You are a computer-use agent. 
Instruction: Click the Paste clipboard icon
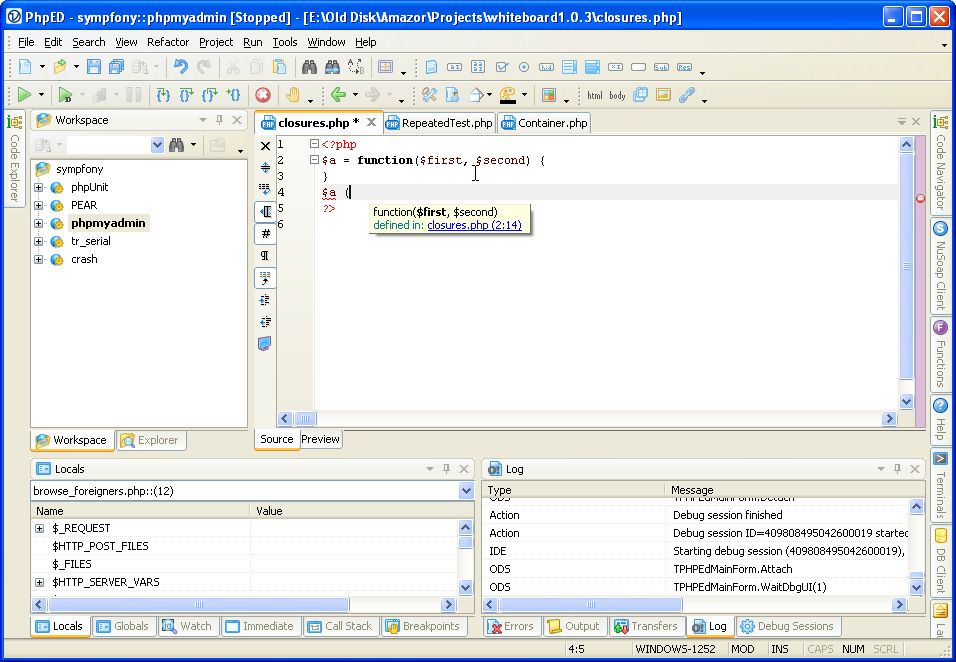279,66
